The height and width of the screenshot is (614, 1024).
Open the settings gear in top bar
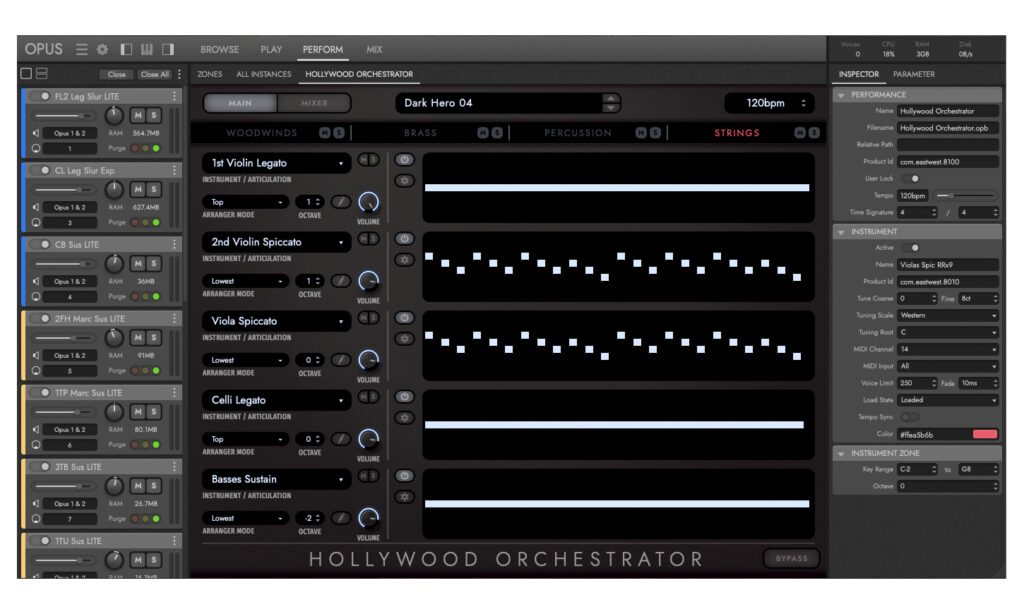103,50
